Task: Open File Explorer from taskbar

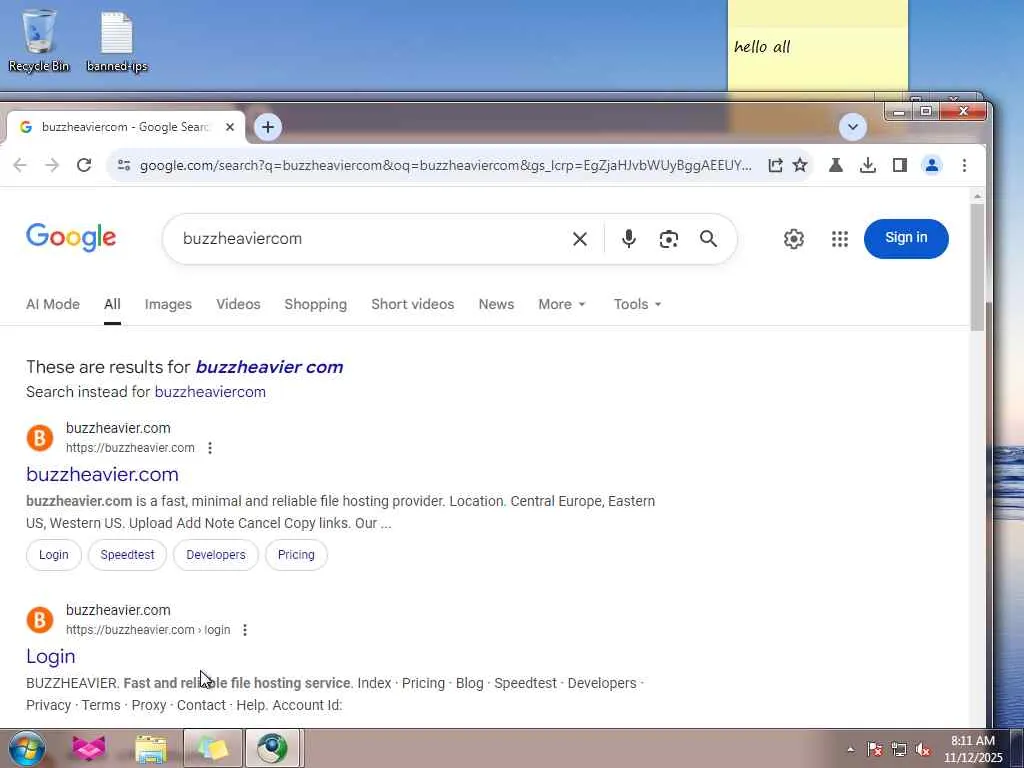Action: (151, 748)
